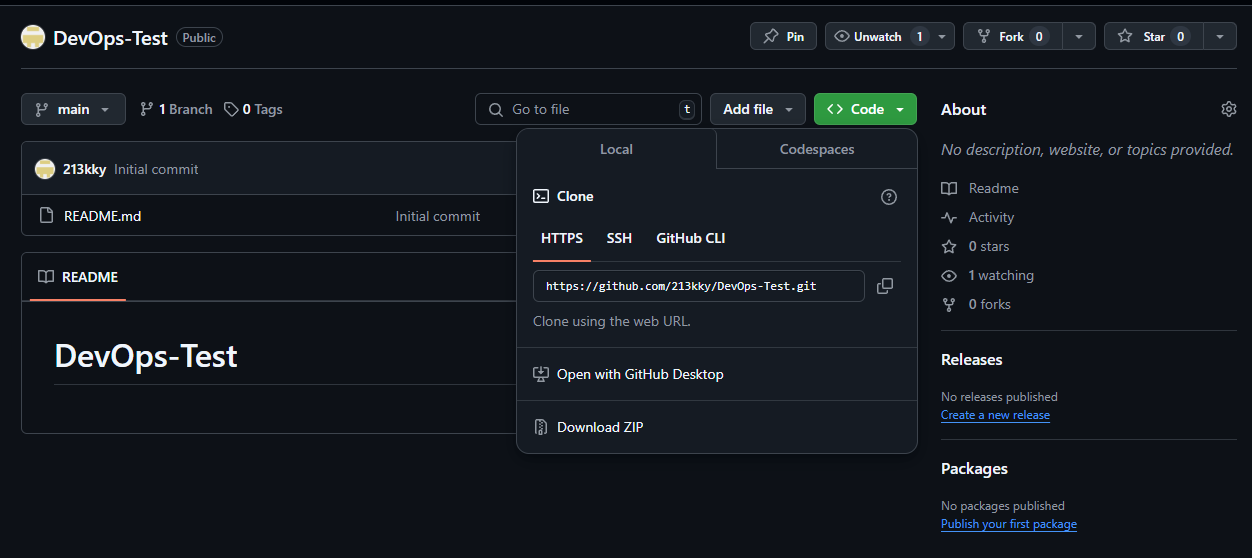Select the README tab in file viewer
The image size is (1252, 558).
point(78,277)
